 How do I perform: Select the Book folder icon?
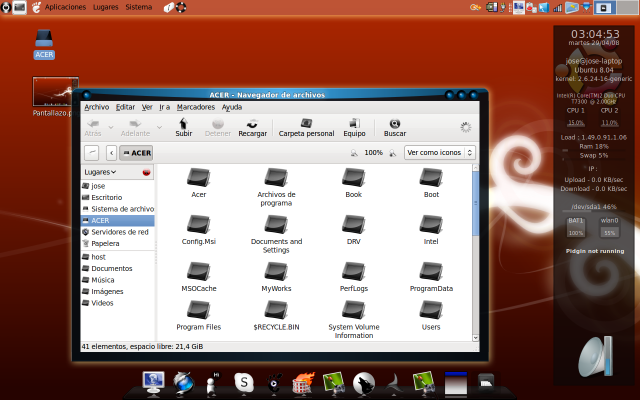pyautogui.click(x=353, y=178)
